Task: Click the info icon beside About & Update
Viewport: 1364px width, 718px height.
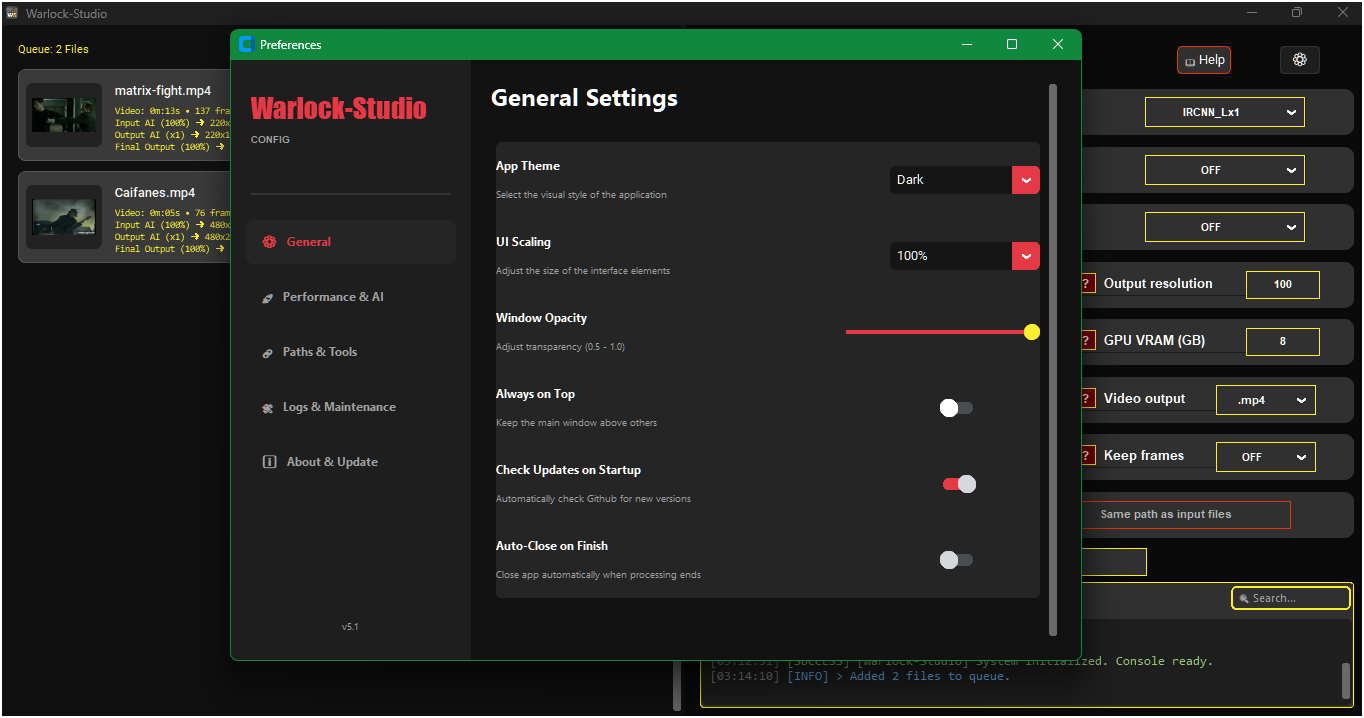Action: [x=269, y=462]
